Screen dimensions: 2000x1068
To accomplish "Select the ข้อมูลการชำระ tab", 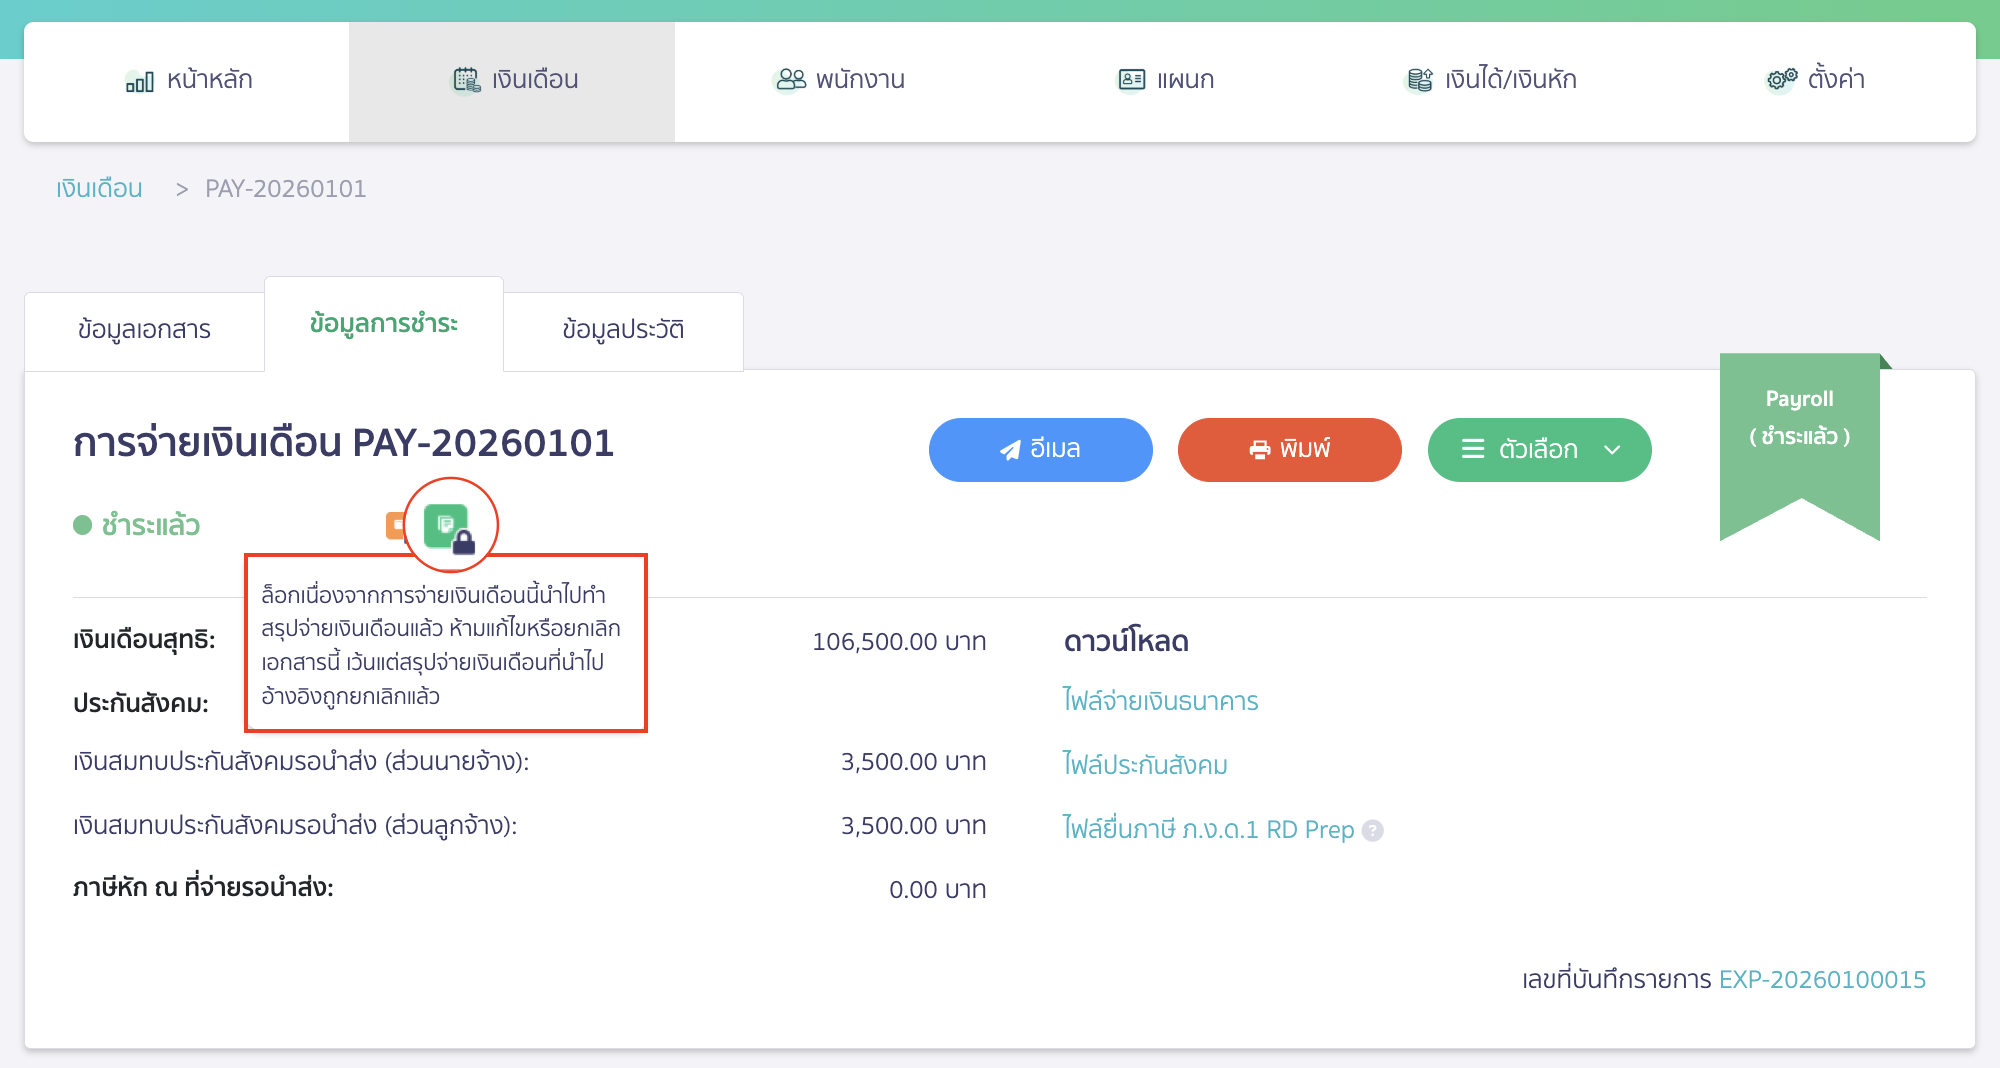I will click(x=384, y=325).
